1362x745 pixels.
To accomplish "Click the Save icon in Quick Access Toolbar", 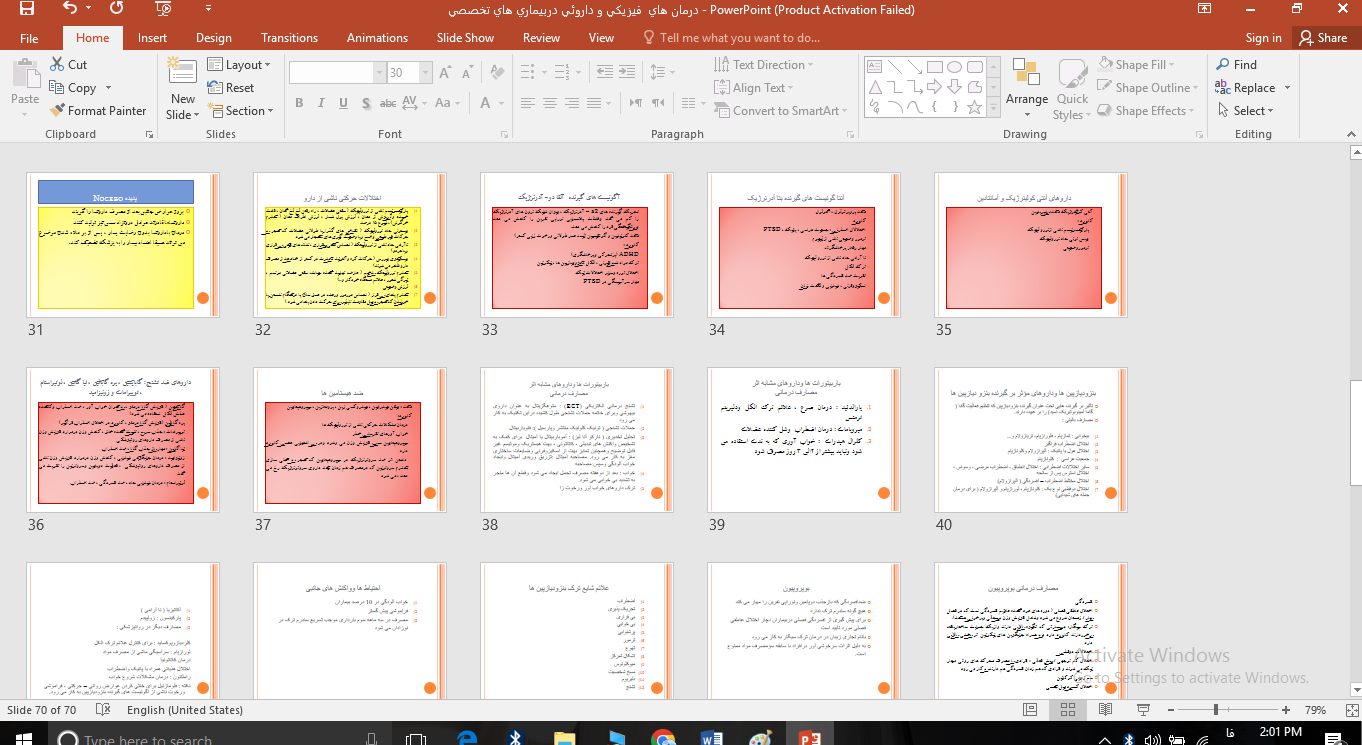I will 26,9.
